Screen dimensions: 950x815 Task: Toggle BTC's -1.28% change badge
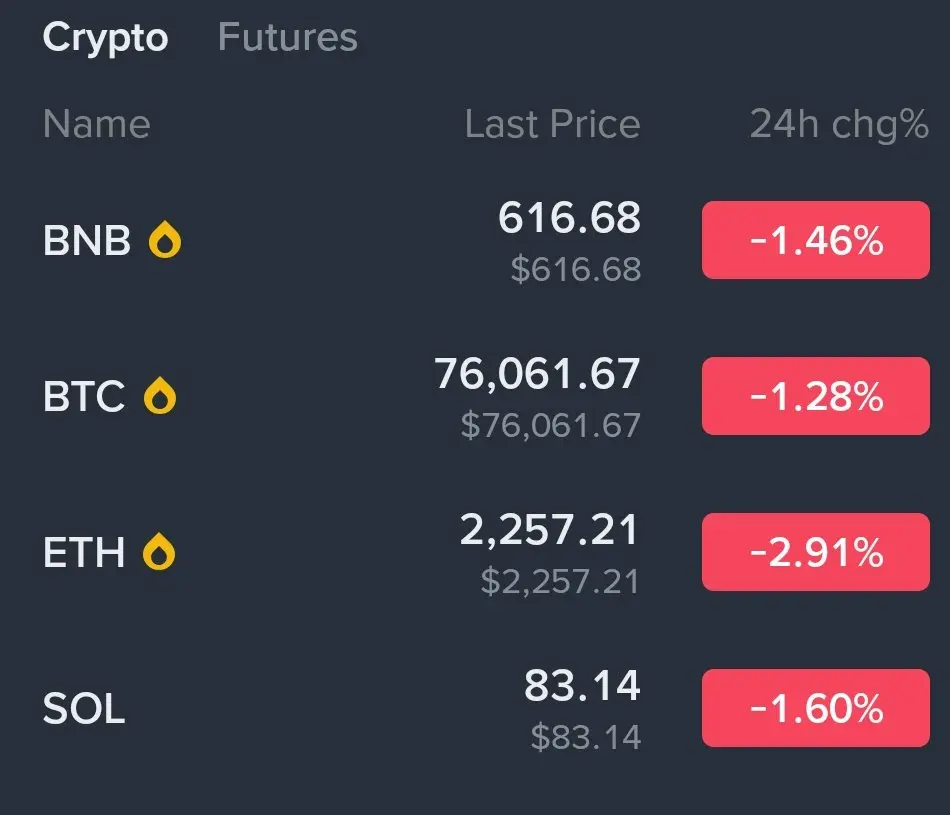pyautogui.click(x=815, y=396)
